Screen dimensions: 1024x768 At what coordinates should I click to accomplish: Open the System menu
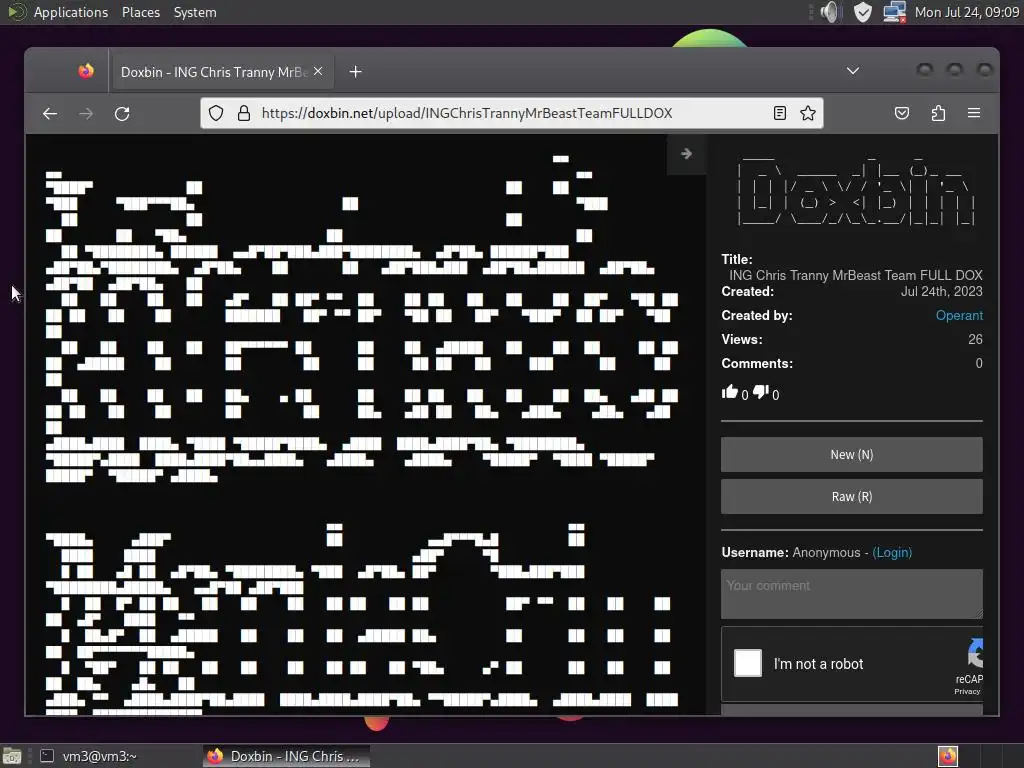point(195,12)
